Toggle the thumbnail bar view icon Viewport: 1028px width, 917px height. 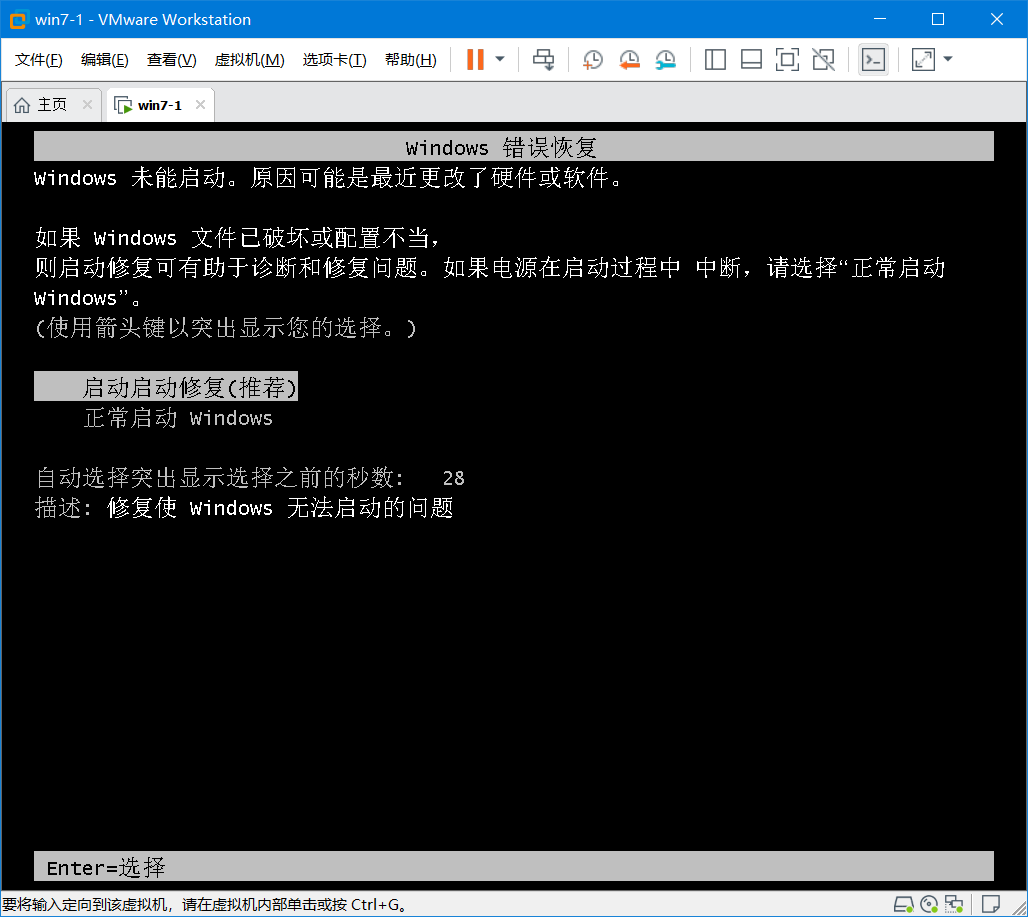[x=751, y=60]
